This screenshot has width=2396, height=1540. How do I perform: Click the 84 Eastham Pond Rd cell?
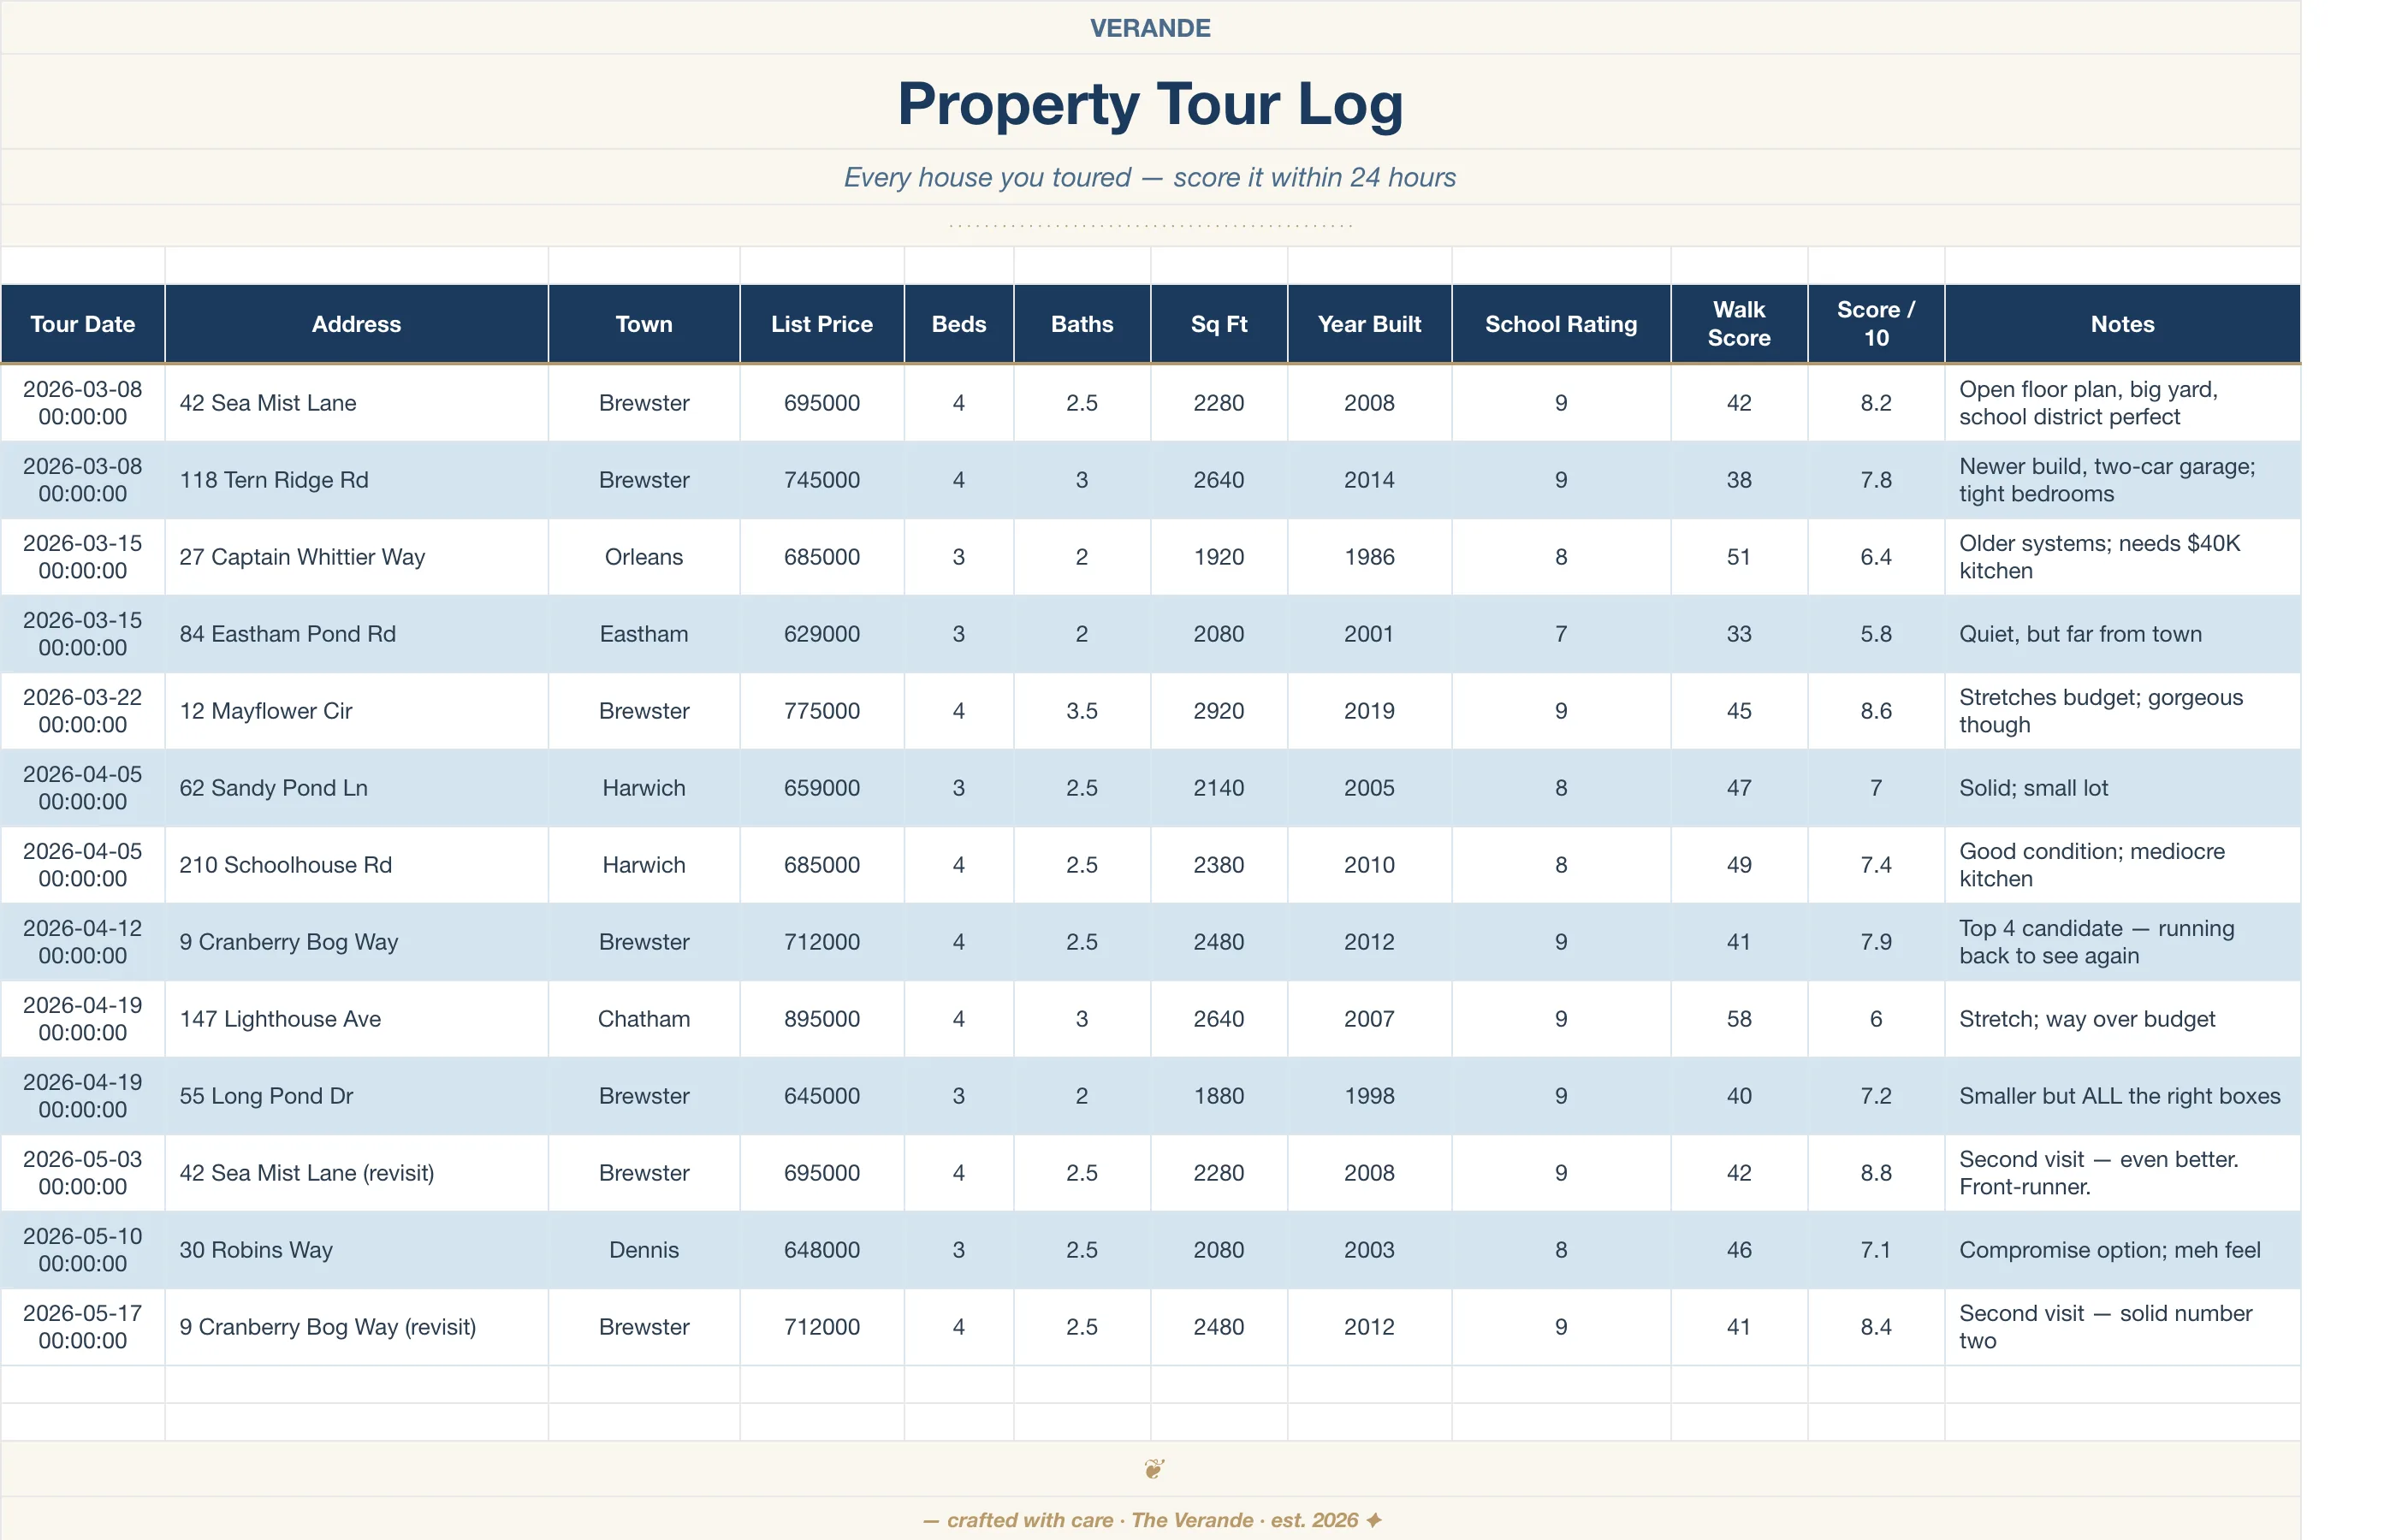click(356, 634)
